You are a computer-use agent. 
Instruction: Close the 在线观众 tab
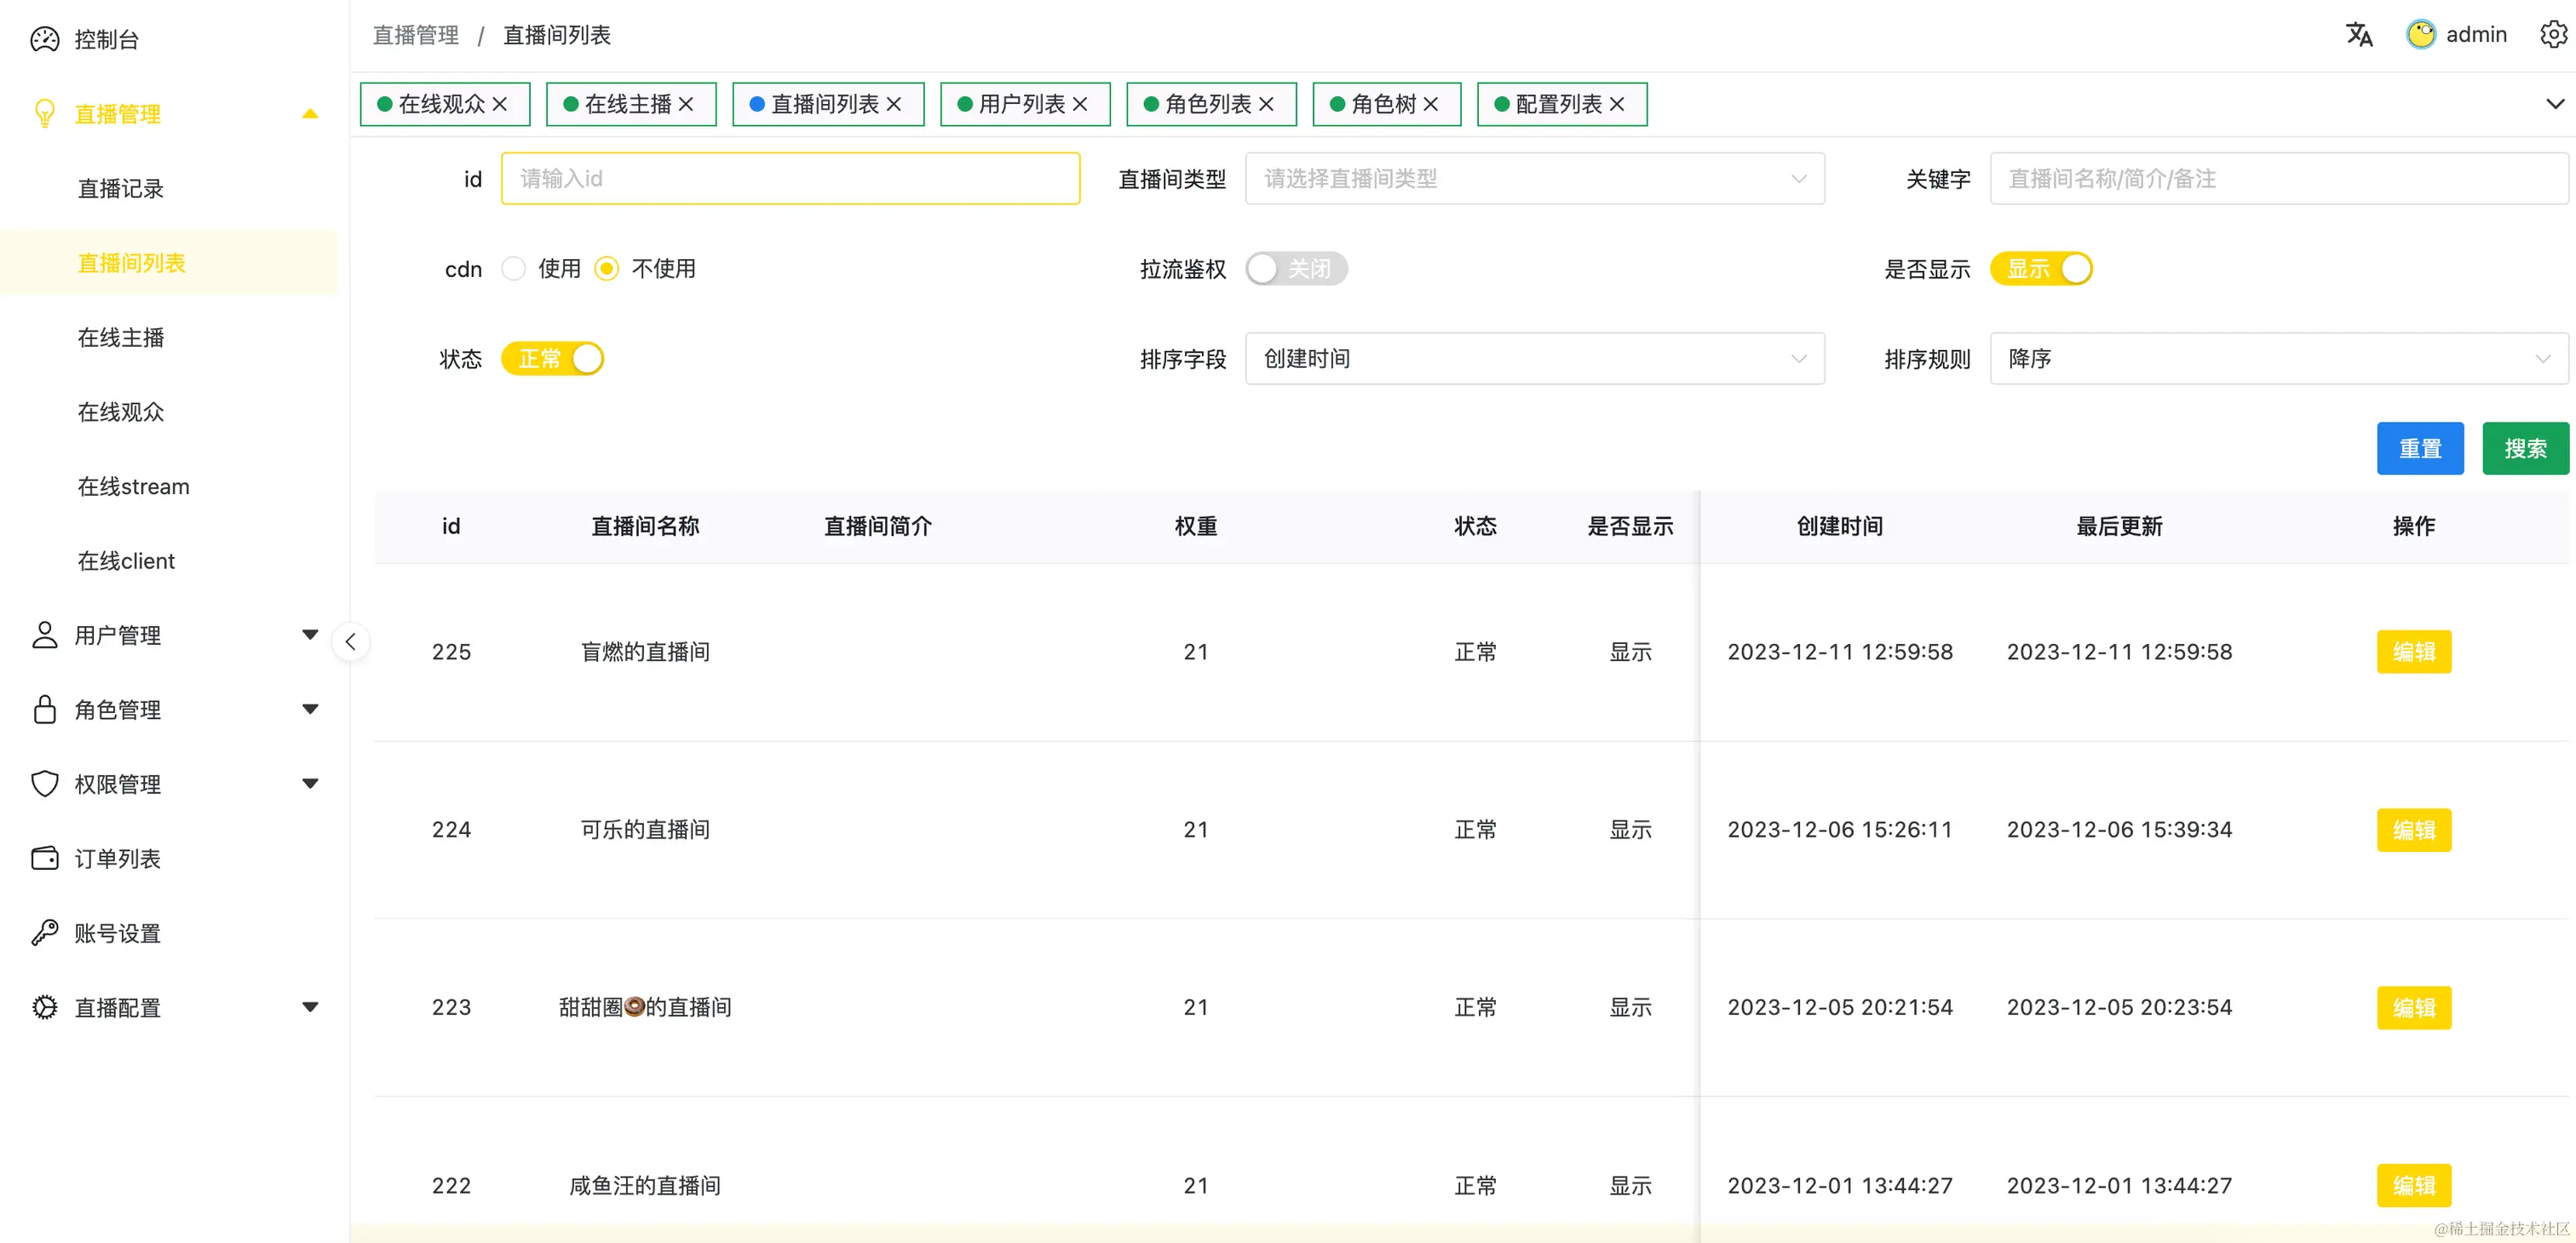tap(500, 104)
